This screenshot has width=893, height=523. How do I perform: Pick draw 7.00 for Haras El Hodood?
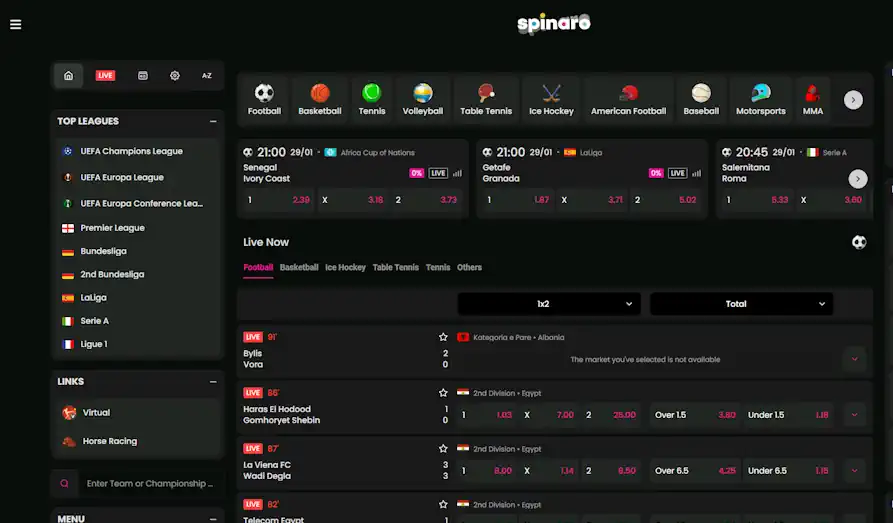(550, 415)
